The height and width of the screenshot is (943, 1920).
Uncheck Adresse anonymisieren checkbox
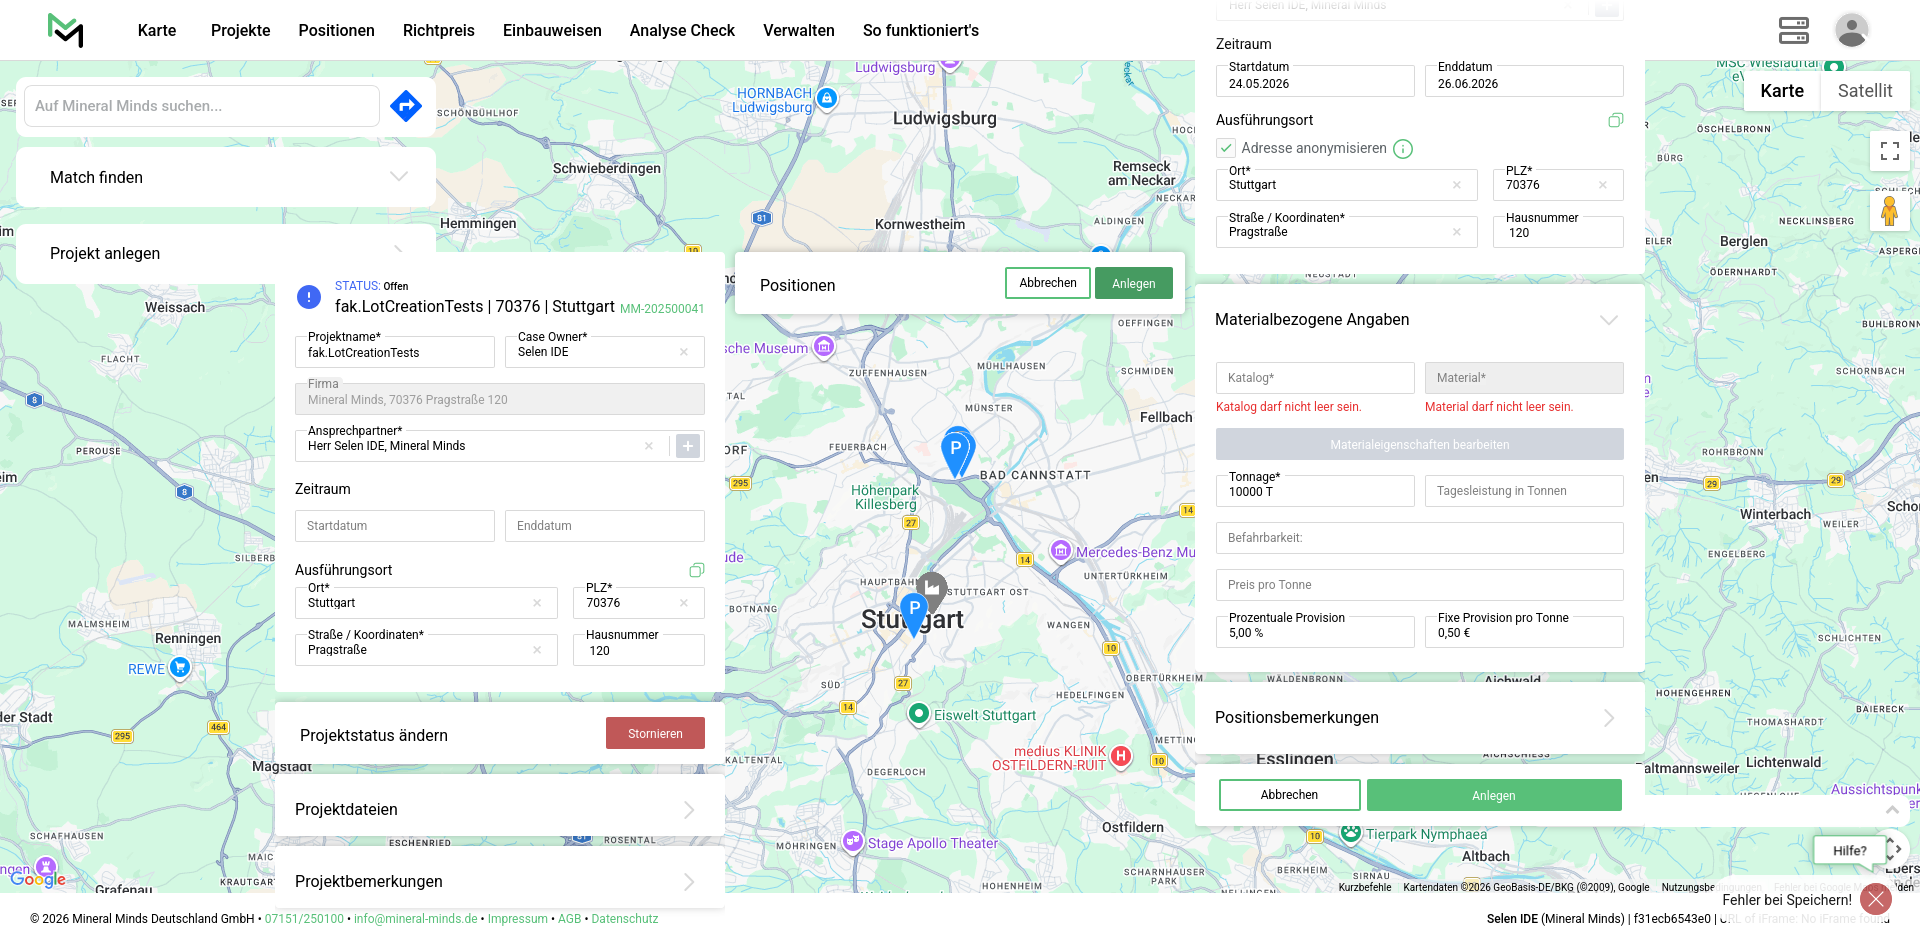pyautogui.click(x=1226, y=148)
